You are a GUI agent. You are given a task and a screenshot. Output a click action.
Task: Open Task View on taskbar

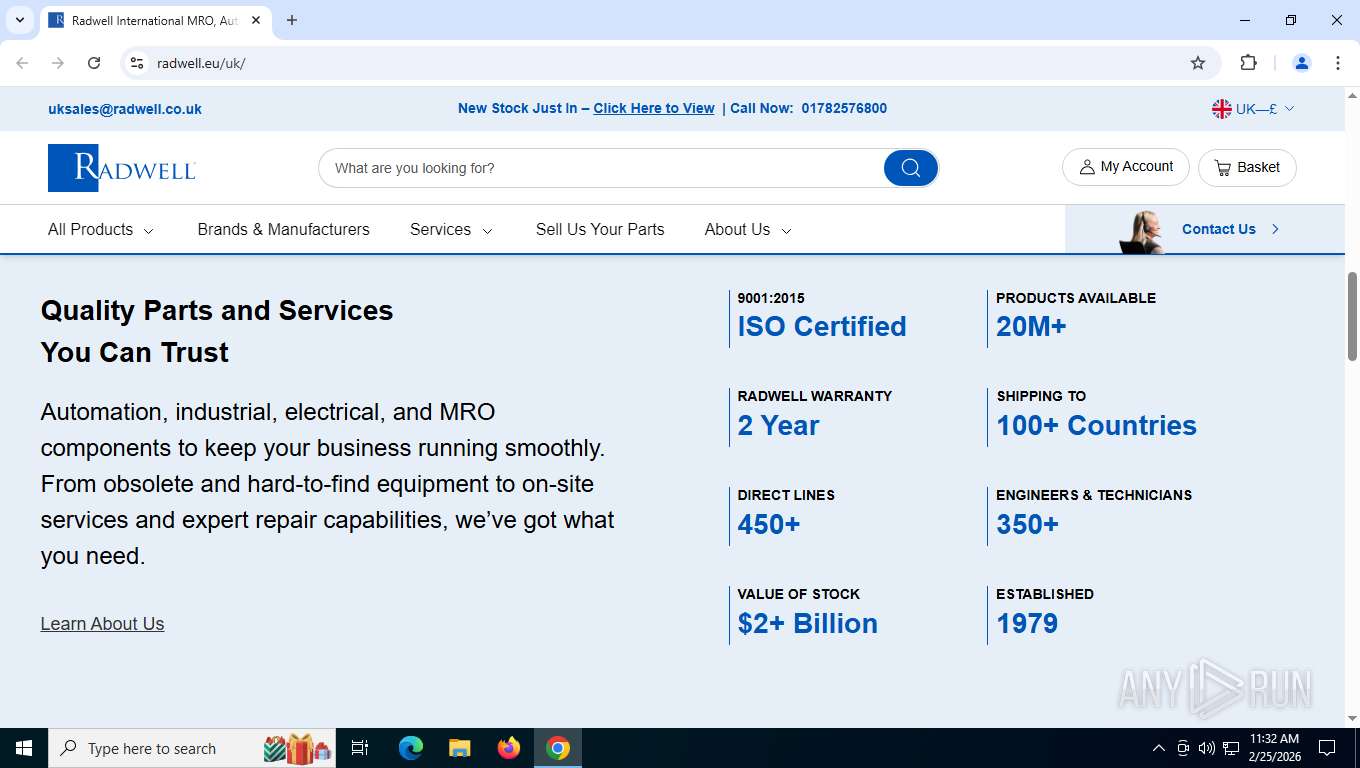tap(360, 748)
